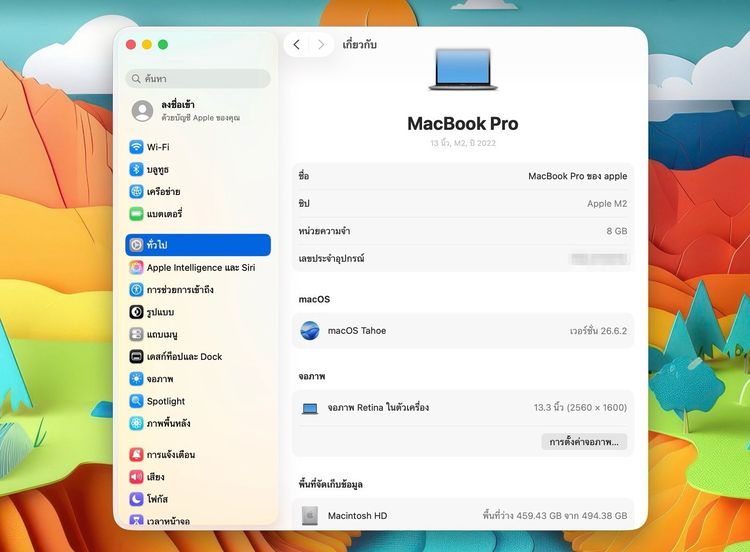Click the พื้นที่จัดเก็บข้อมูล section header
The image size is (750, 552).
[331, 484]
